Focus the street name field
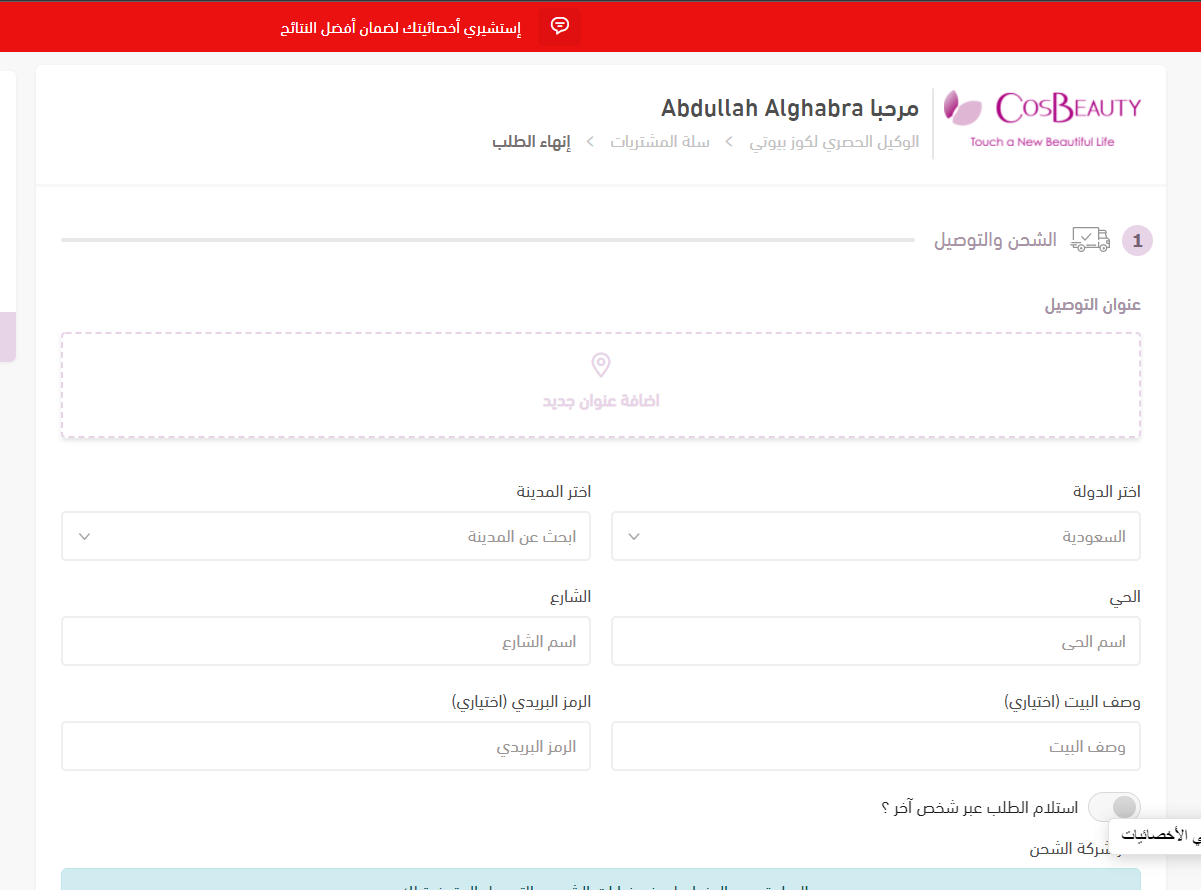1201x890 pixels. pos(325,642)
